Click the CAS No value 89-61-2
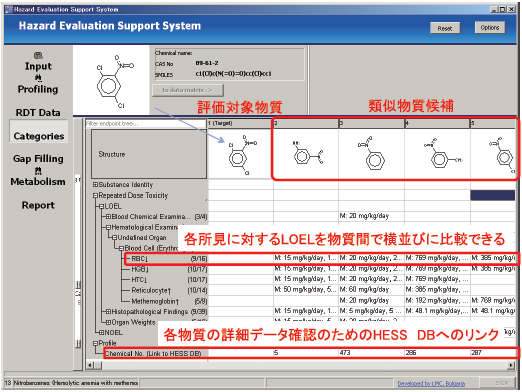Image resolution: width=522 pixels, height=392 pixels. coord(207,63)
